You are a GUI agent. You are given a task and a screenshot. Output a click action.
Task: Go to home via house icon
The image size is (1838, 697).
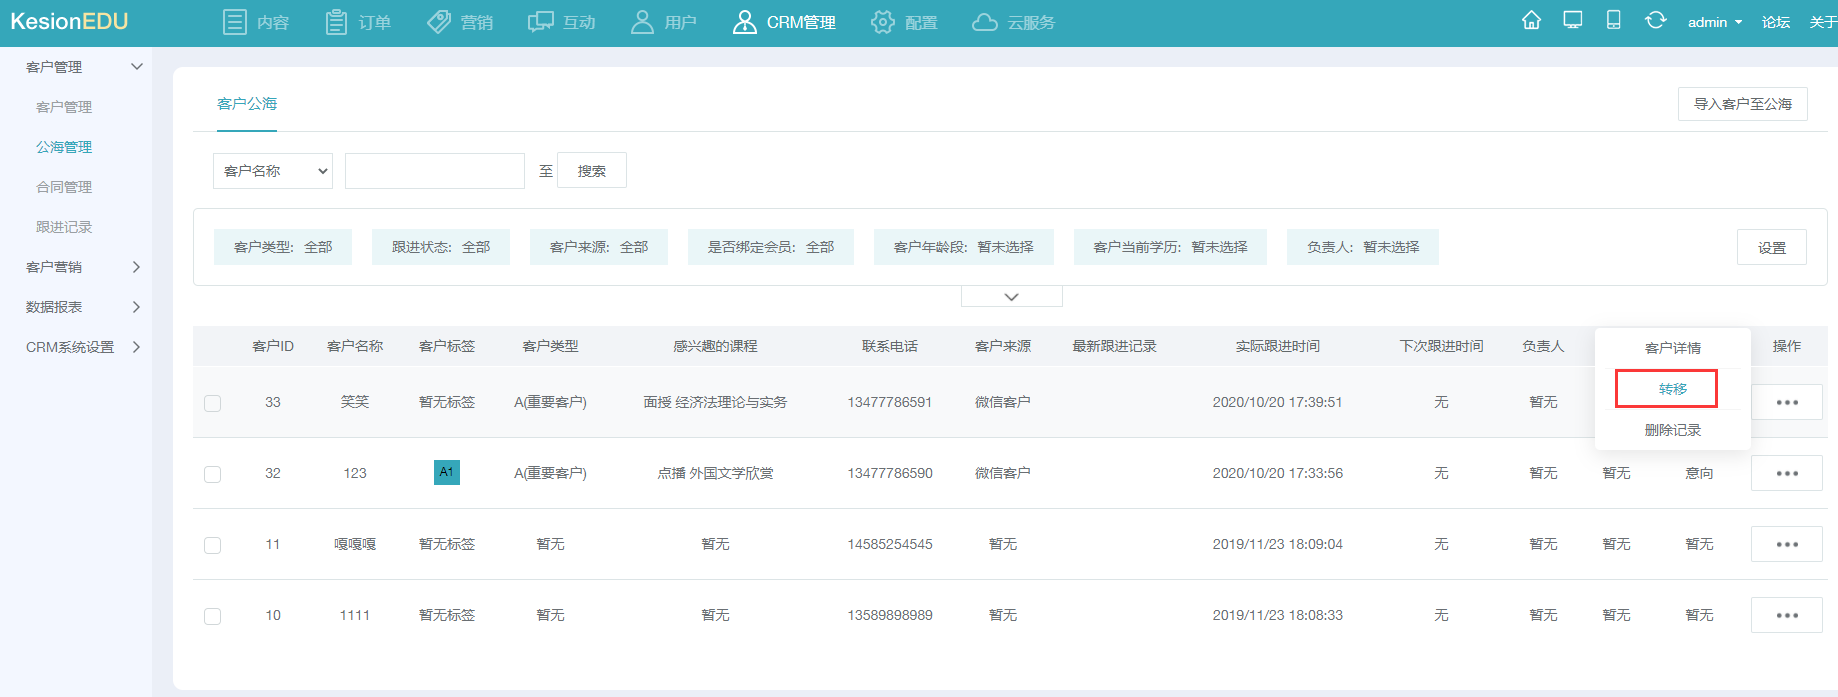(x=1531, y=20)
